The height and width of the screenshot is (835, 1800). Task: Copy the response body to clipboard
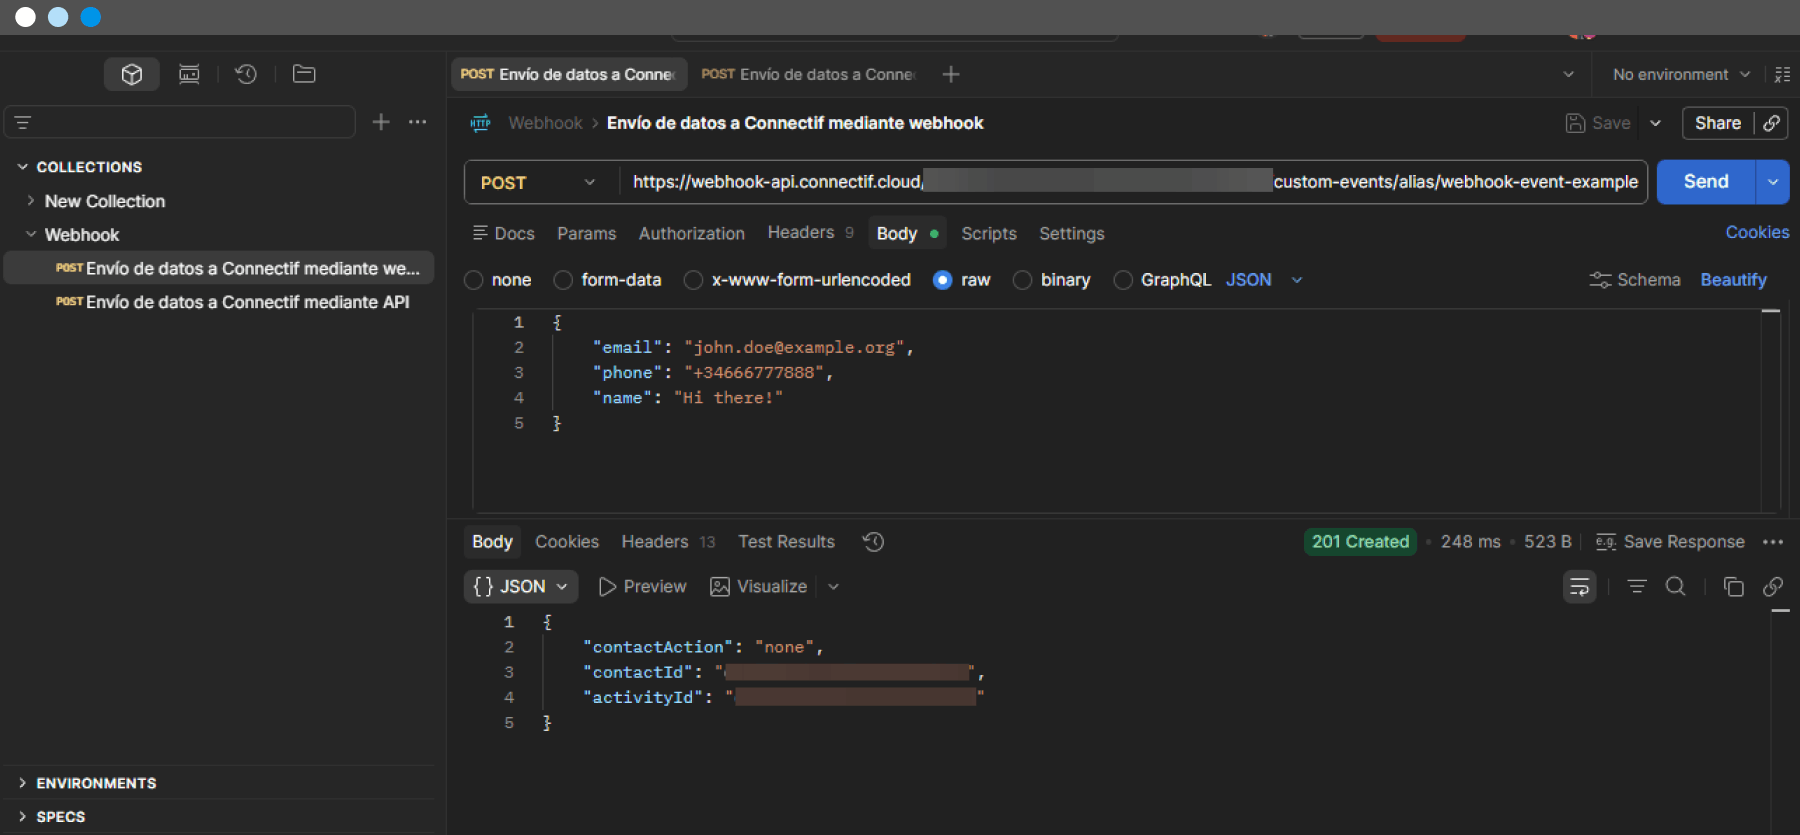point(1734,587)
